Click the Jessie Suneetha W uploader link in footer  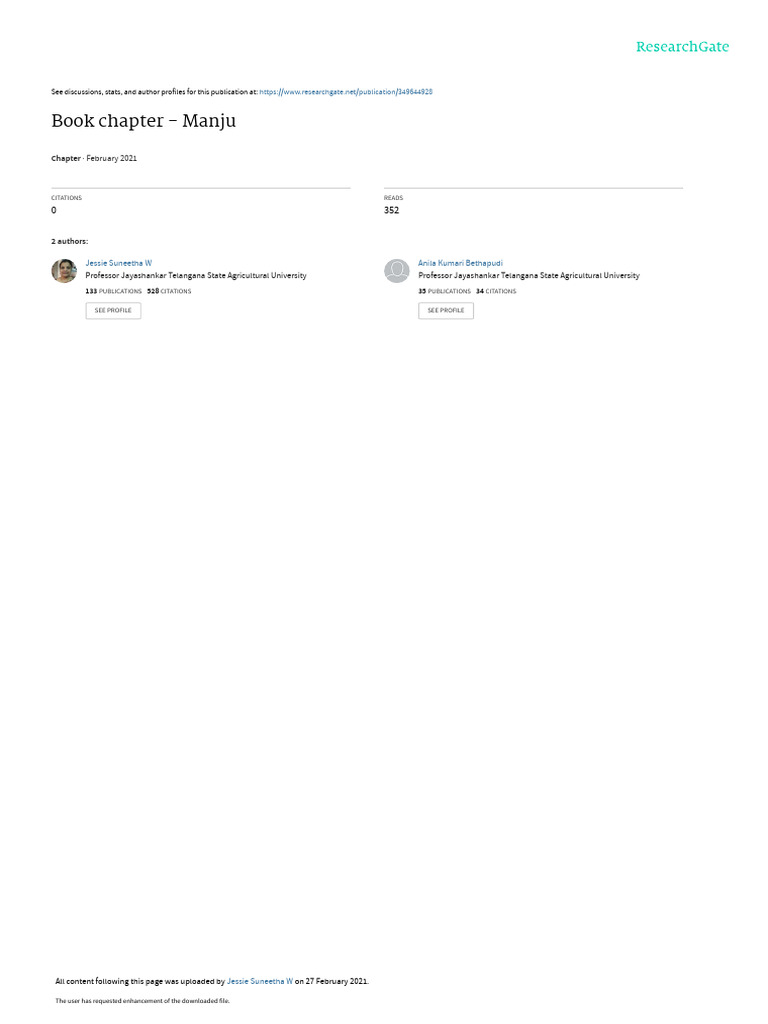pos(260,981)
